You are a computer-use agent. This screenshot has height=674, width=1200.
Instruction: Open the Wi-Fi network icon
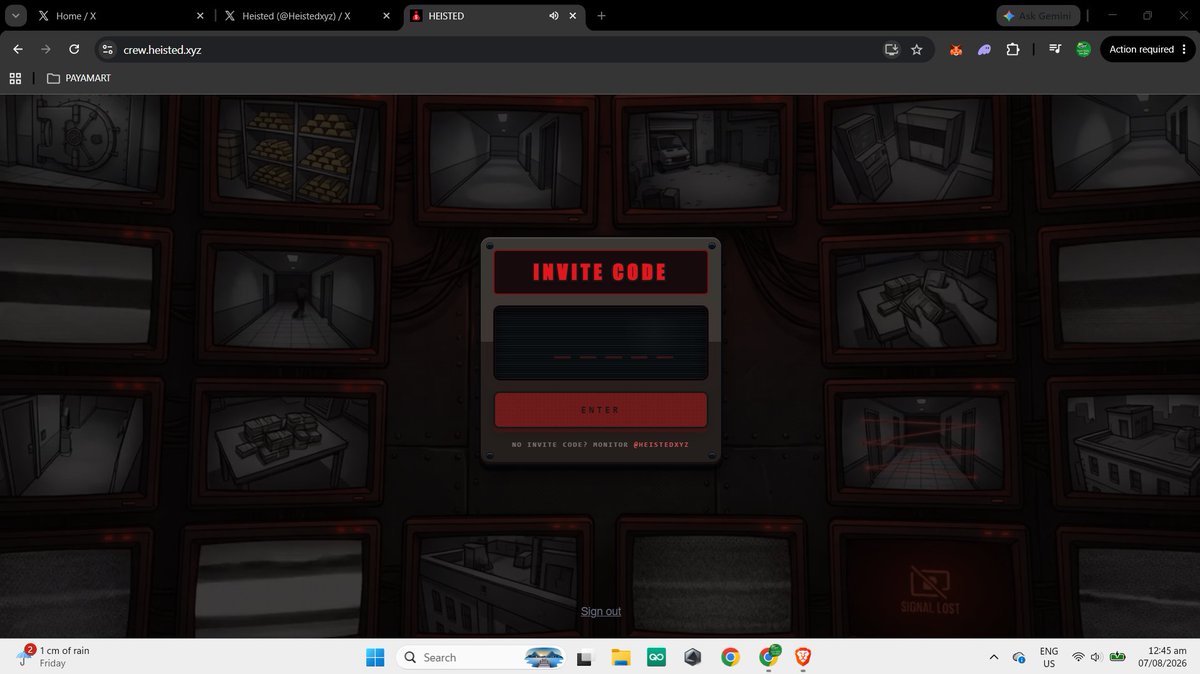point(1078,657)
